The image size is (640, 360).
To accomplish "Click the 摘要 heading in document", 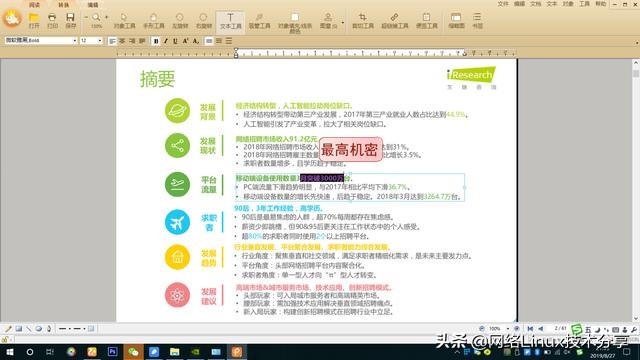I will pyautogui.click(x=158, y=79).
